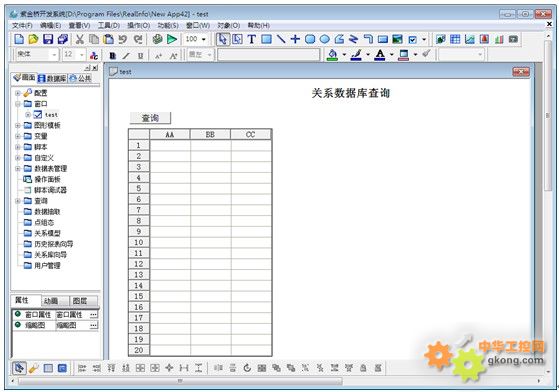
Task: Open the 文件(F) menu
Action: click(22, 26)
